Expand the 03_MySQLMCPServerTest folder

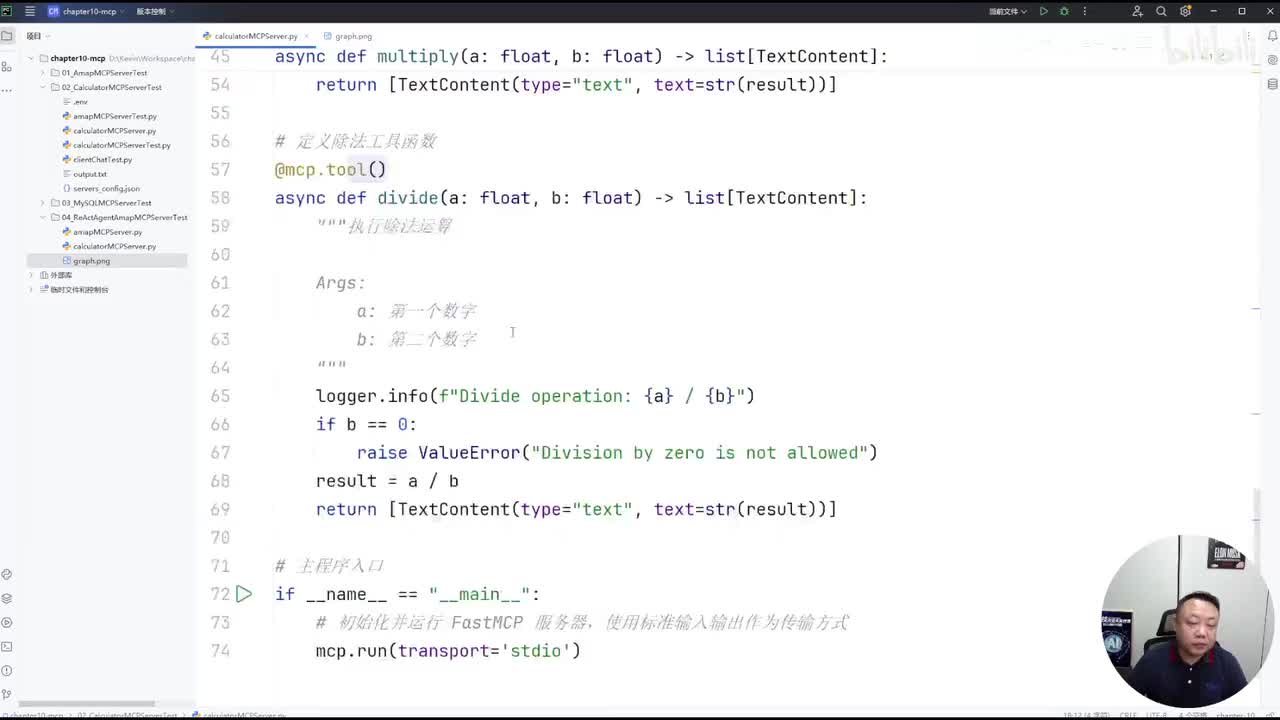coord(43,203)
